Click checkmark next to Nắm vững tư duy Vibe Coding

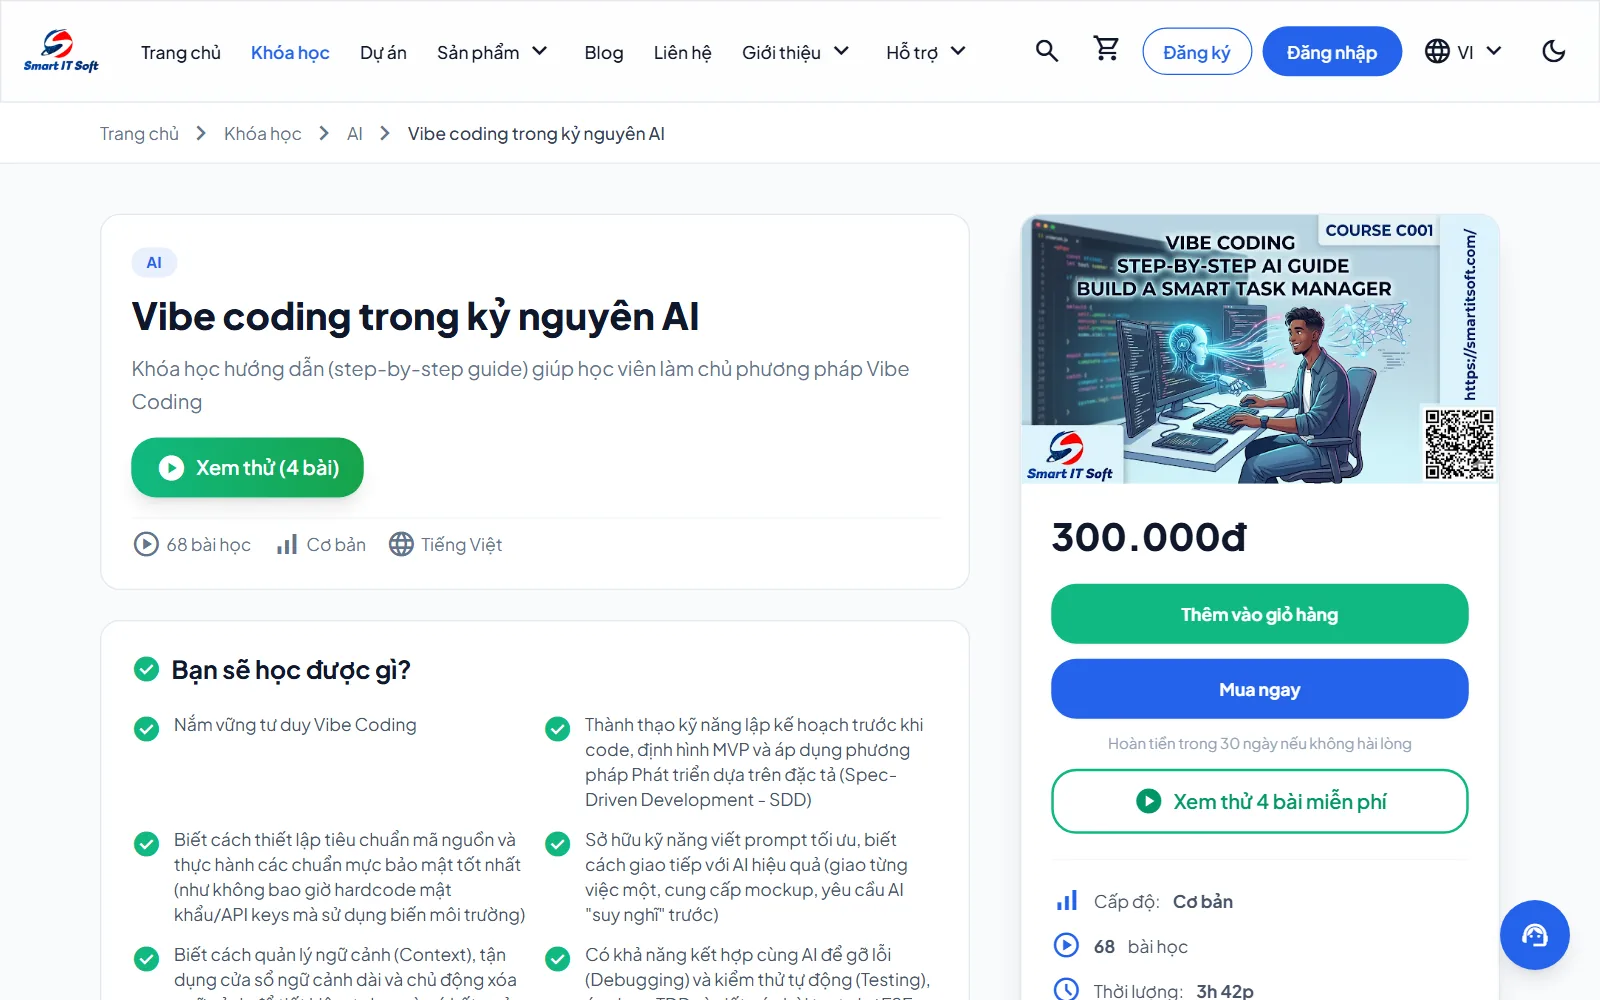point(146,729)
